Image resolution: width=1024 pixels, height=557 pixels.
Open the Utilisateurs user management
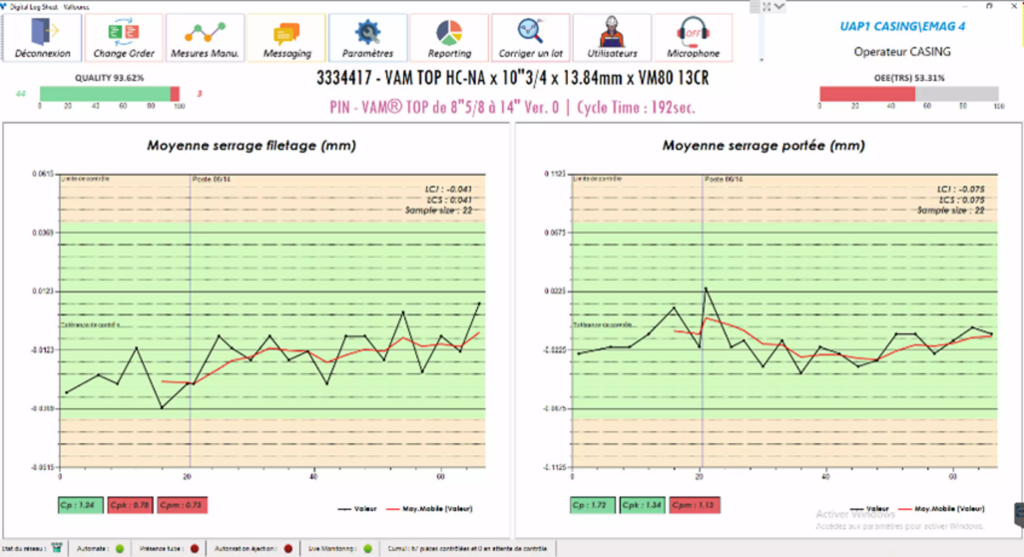point(611,38)
